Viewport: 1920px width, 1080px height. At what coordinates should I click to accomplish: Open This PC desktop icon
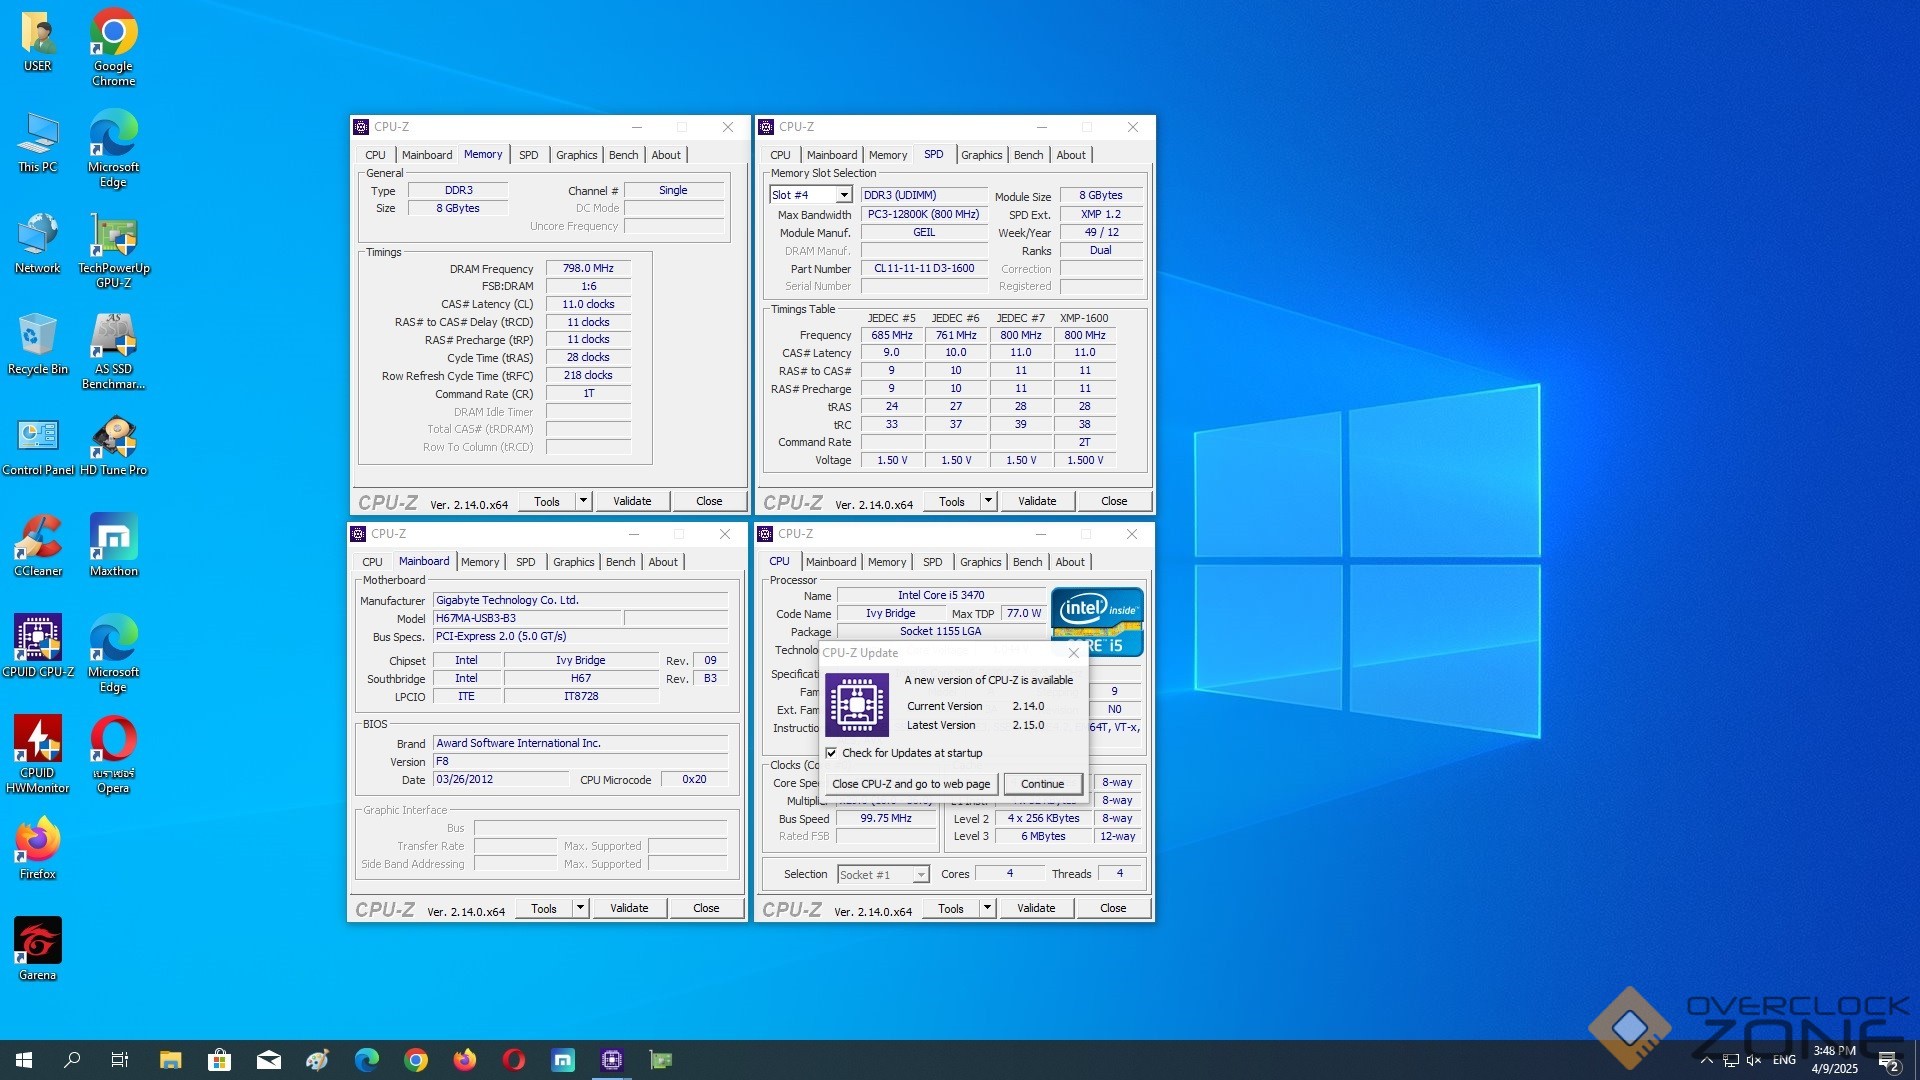coord(38,141)
